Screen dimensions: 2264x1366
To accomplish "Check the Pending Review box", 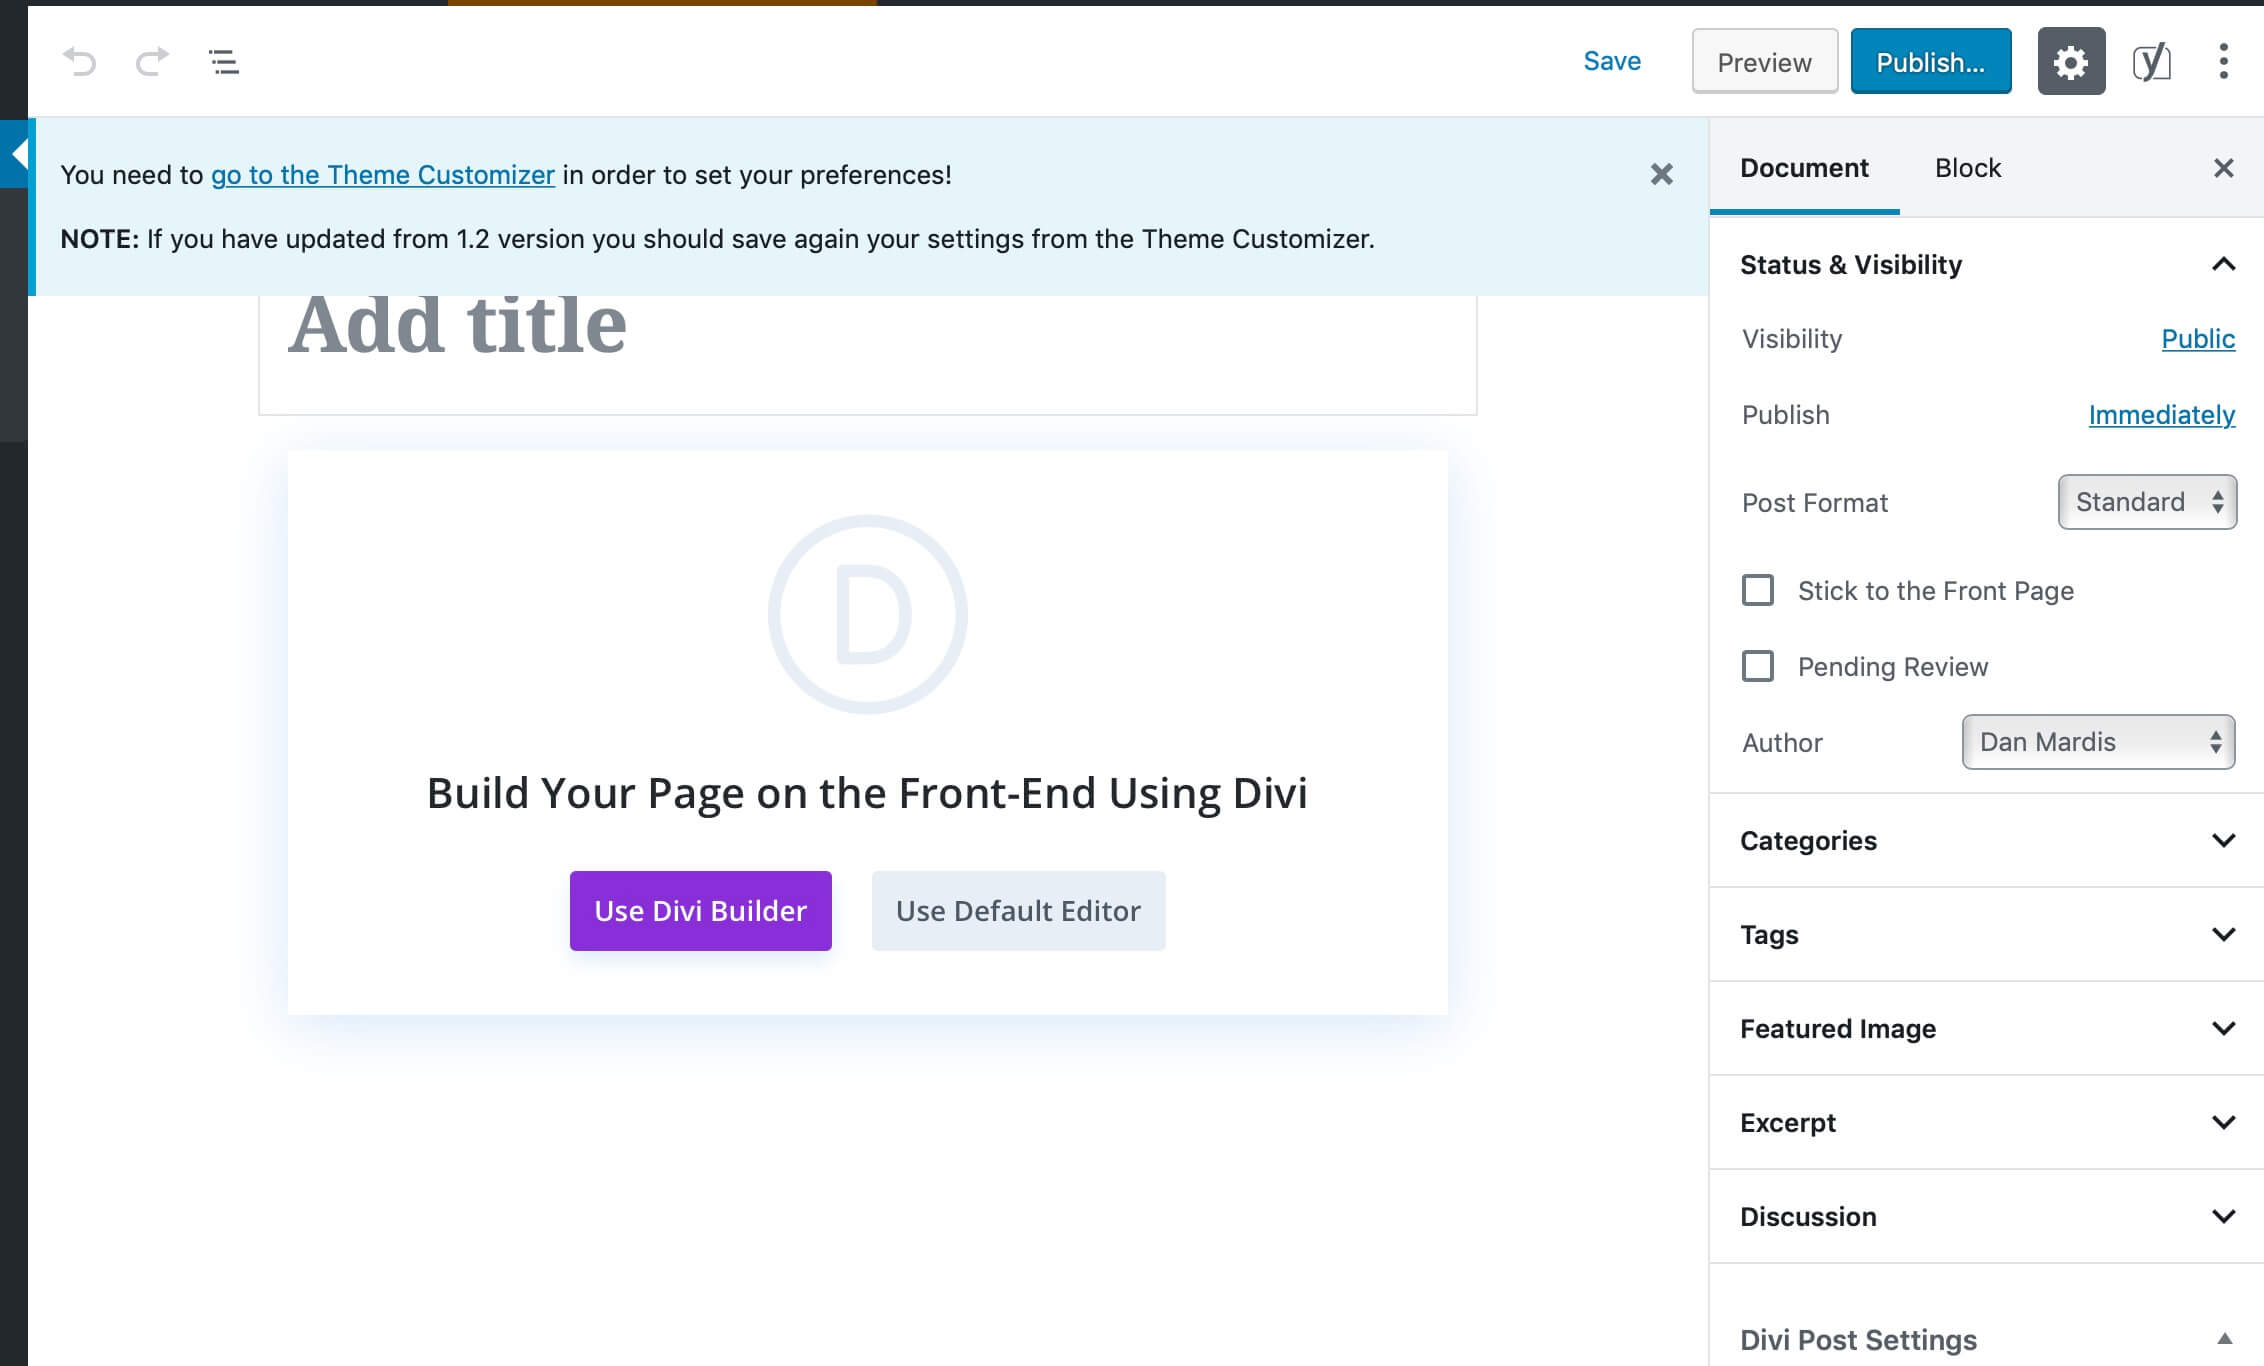I will pos(1757,666).
